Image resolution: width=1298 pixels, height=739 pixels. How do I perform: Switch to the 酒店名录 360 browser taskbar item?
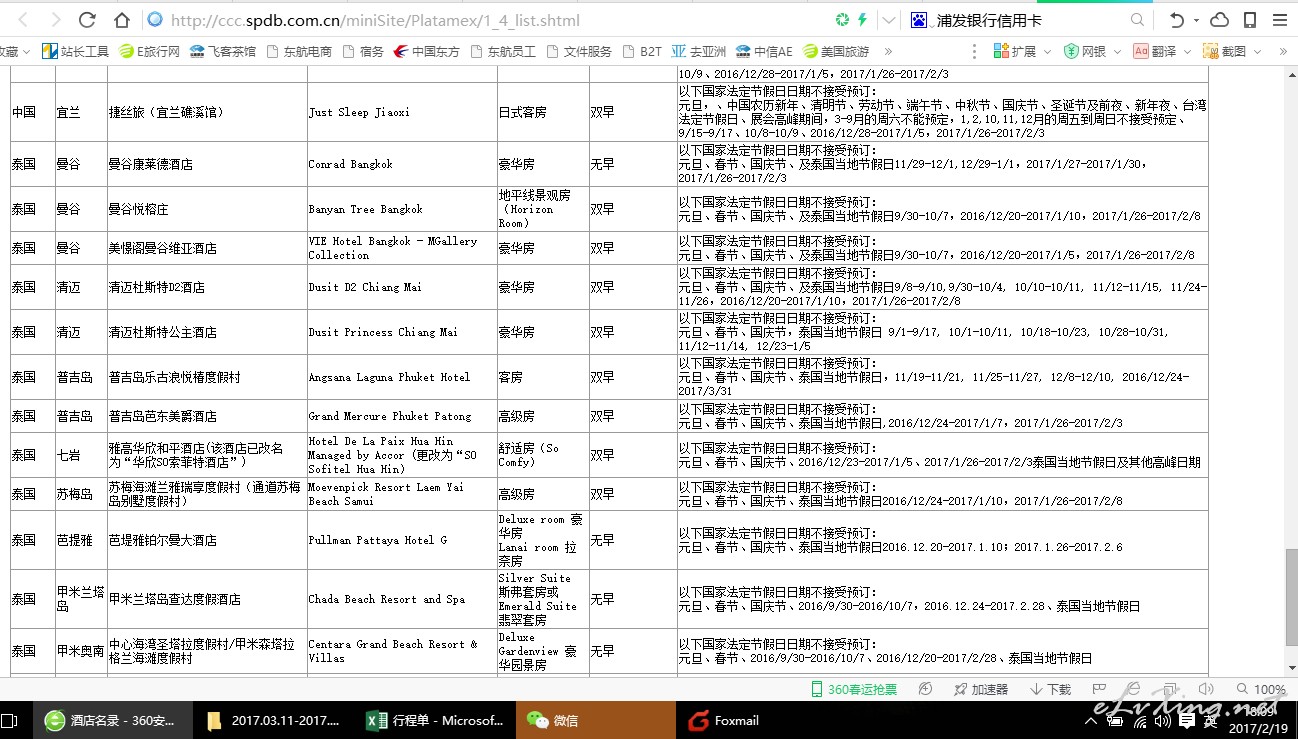(x=113, y=720)
